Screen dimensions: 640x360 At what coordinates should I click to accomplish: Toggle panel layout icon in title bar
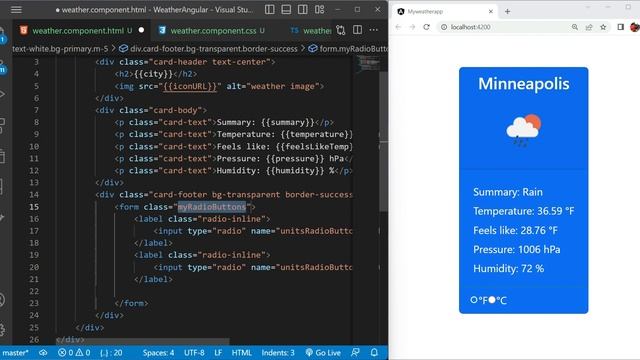click(286, 9)
